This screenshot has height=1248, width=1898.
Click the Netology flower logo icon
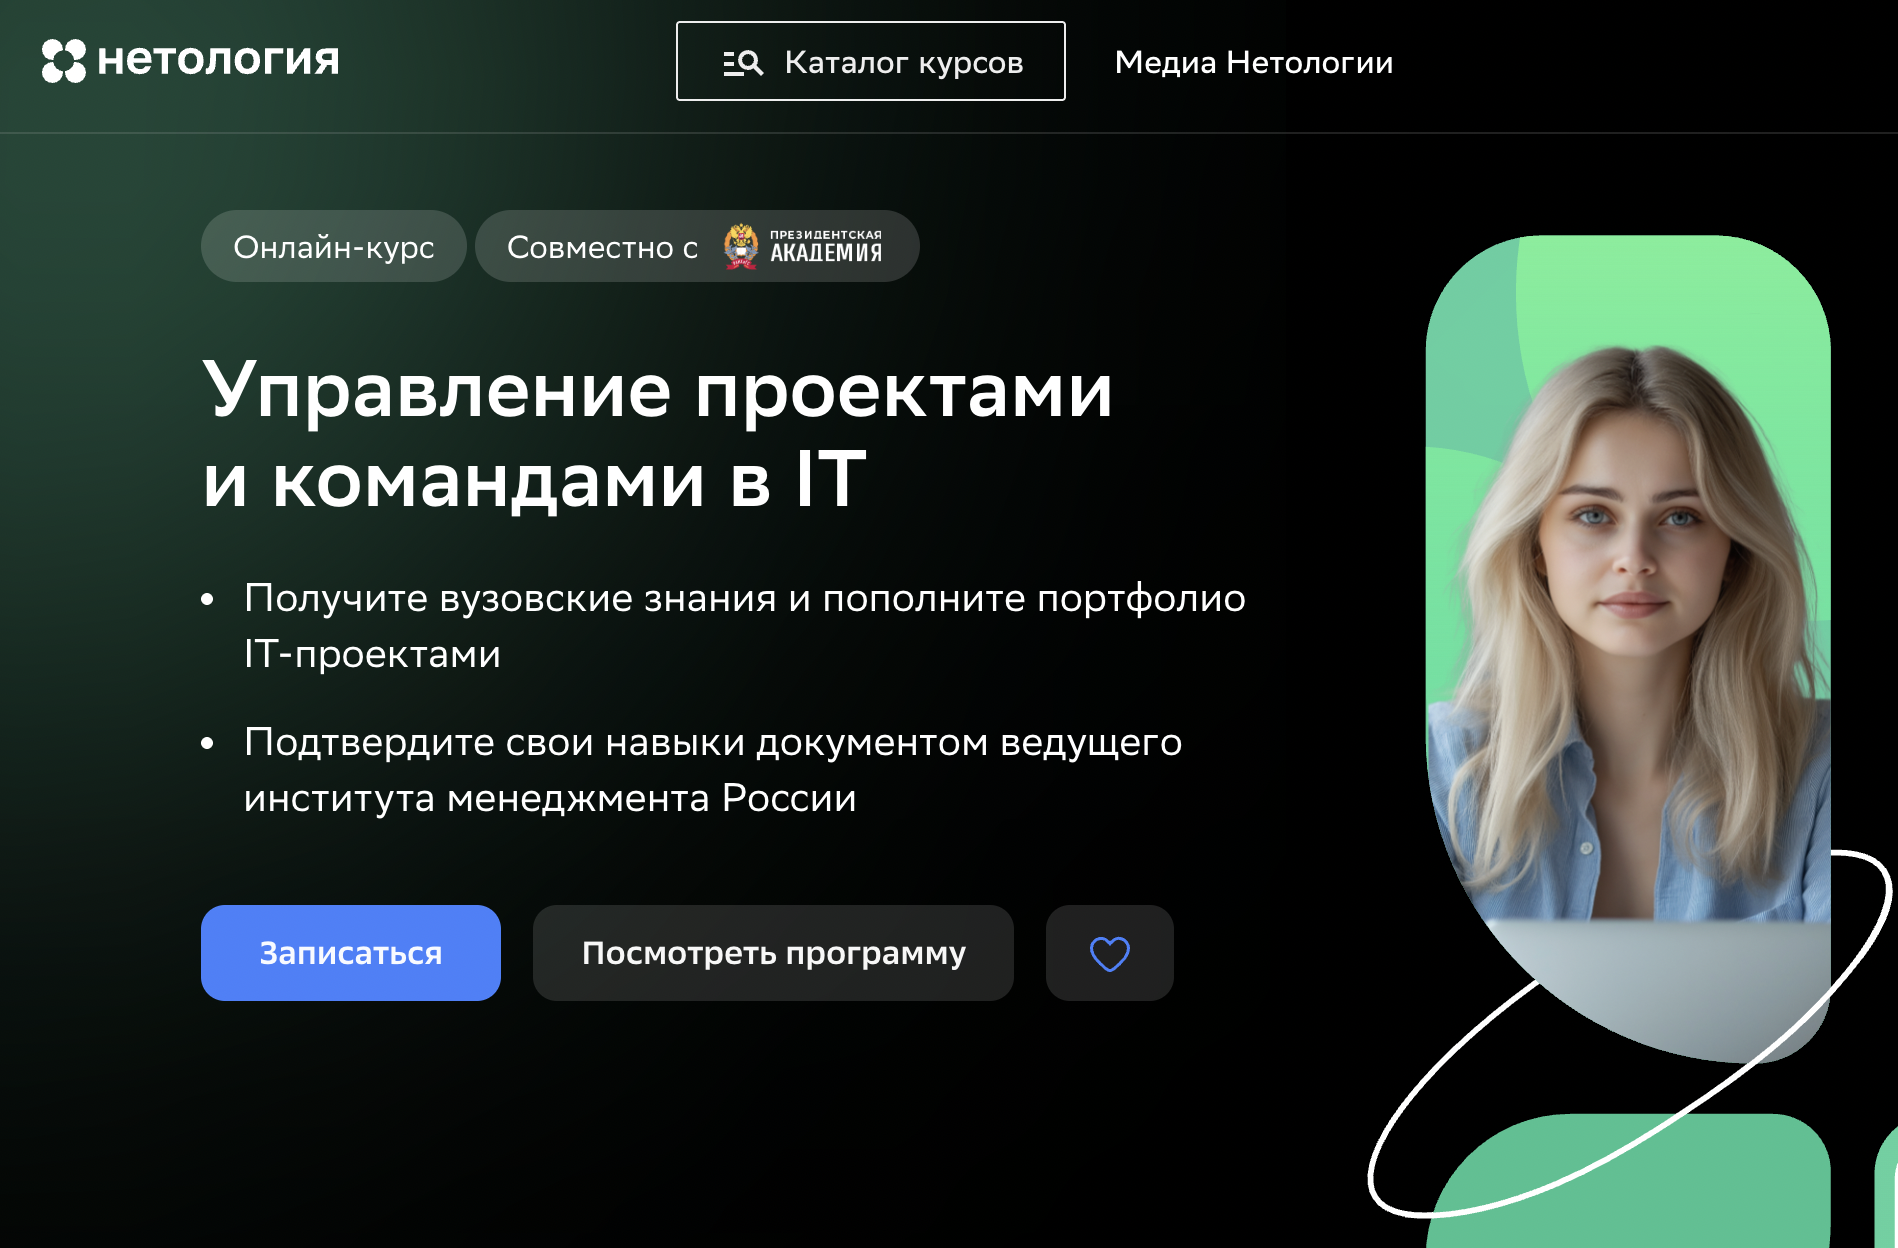(x=63, y=61)
